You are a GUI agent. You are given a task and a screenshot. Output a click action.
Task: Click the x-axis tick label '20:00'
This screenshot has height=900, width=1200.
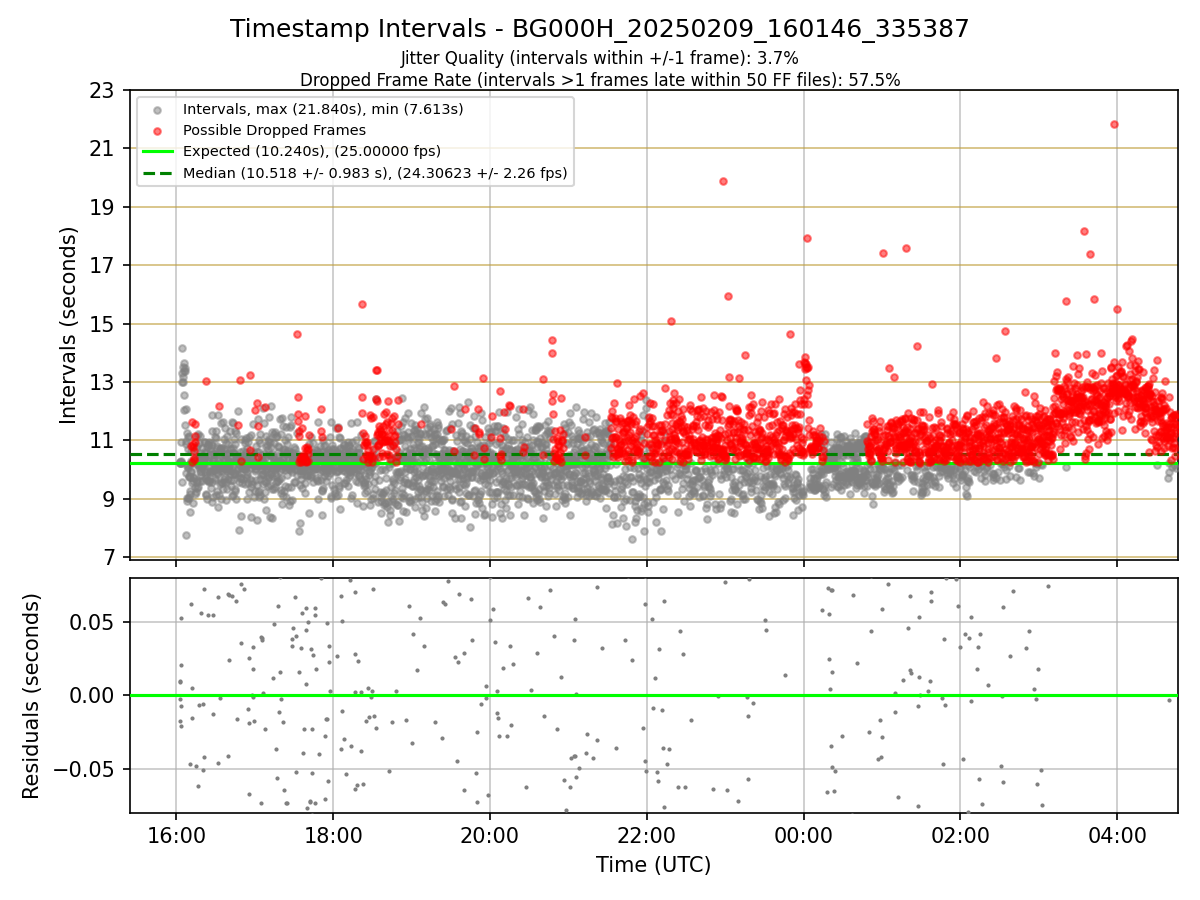click(x=490, y=834)
